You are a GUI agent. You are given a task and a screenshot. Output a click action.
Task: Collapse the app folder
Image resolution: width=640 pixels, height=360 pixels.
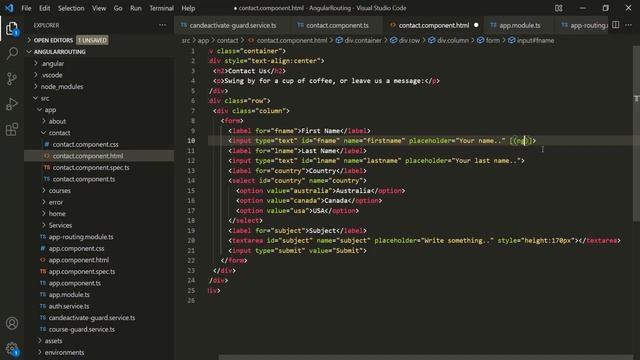[50, 110]
